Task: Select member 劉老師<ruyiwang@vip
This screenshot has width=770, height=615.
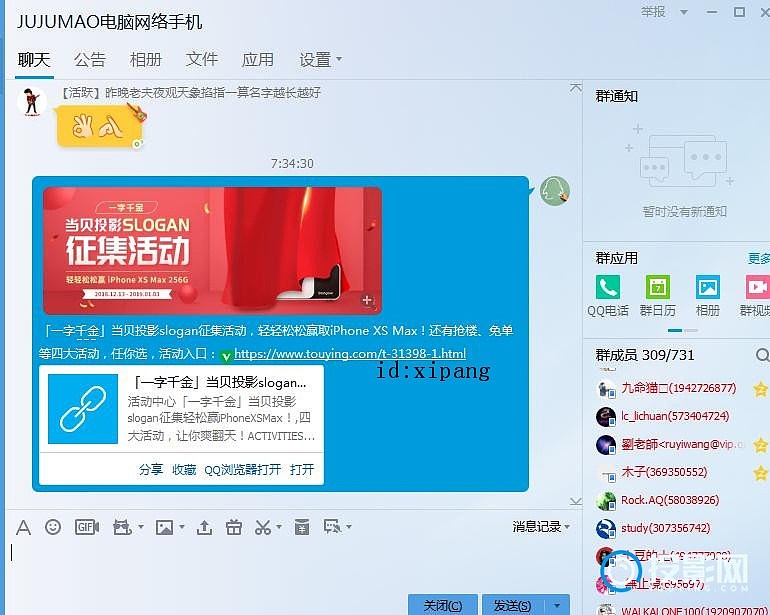Action: point(683,444)
